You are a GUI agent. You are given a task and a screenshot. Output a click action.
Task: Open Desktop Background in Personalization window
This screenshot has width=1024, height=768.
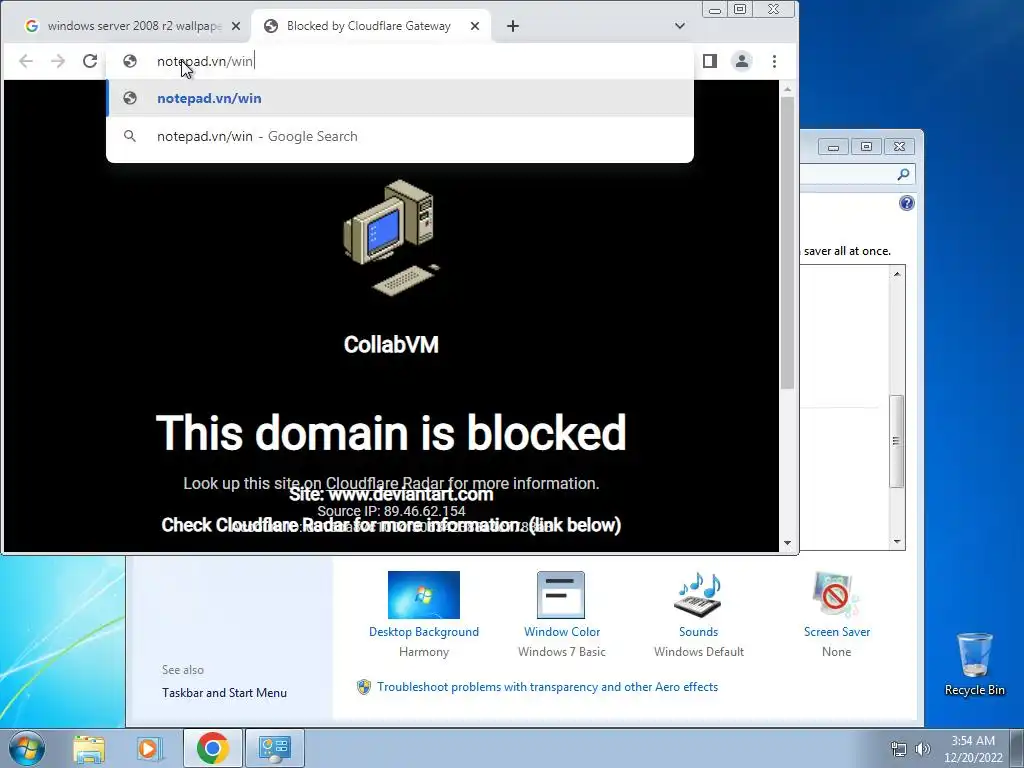424,615
